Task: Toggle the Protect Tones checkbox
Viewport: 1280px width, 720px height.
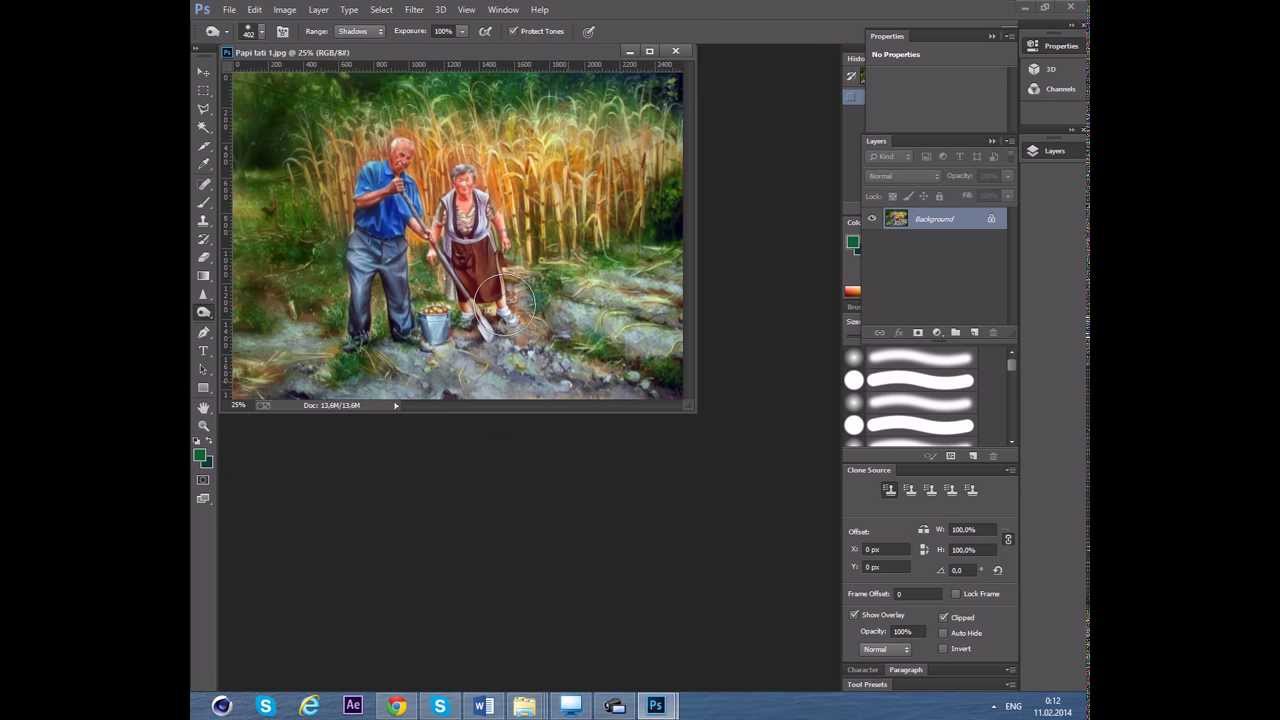Action: click(x=513, y=31)
